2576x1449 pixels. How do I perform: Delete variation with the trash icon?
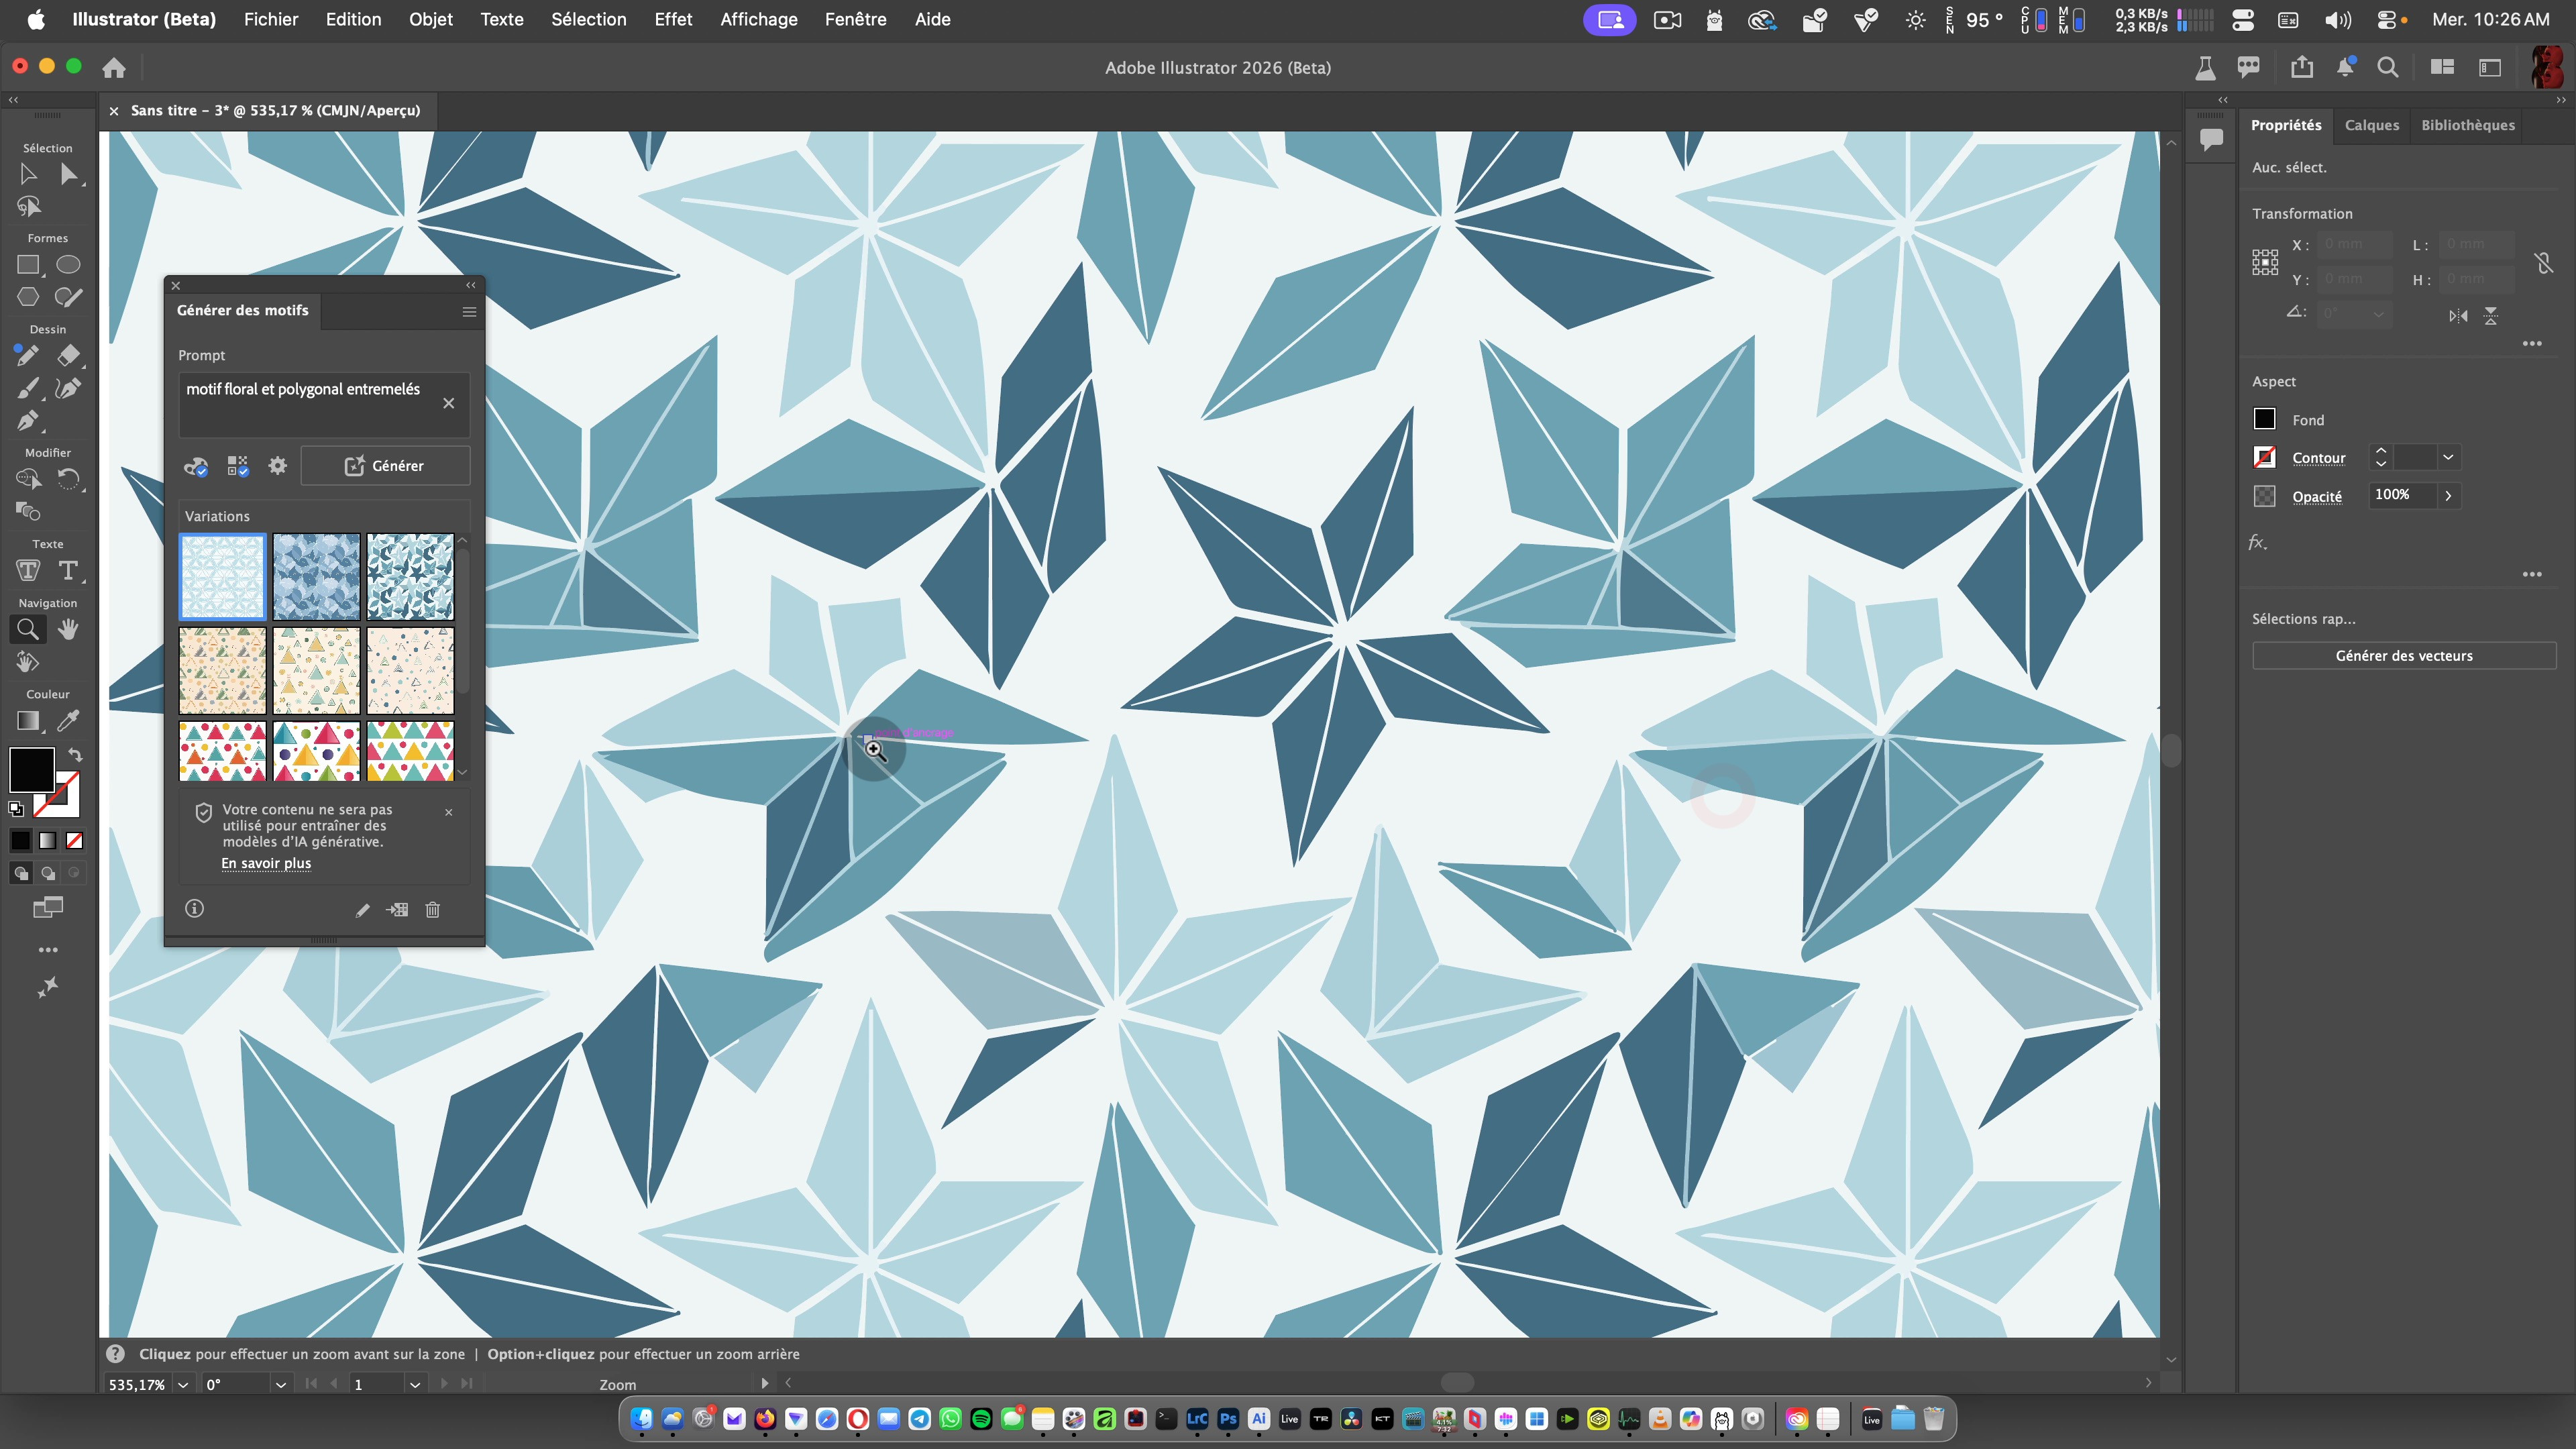(432, 909)
